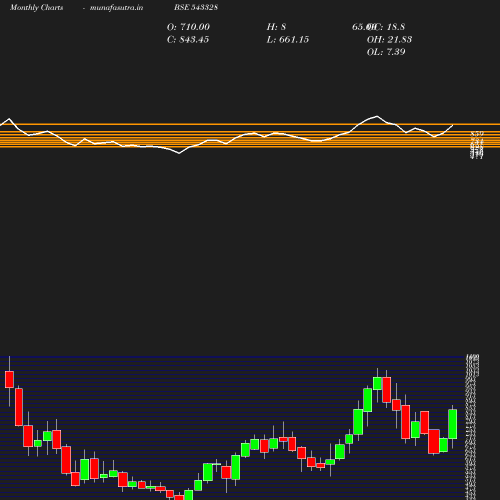Select the "BSE 543328" symbol text
This screenshot has height=500, width=500.
click(196, 7)
